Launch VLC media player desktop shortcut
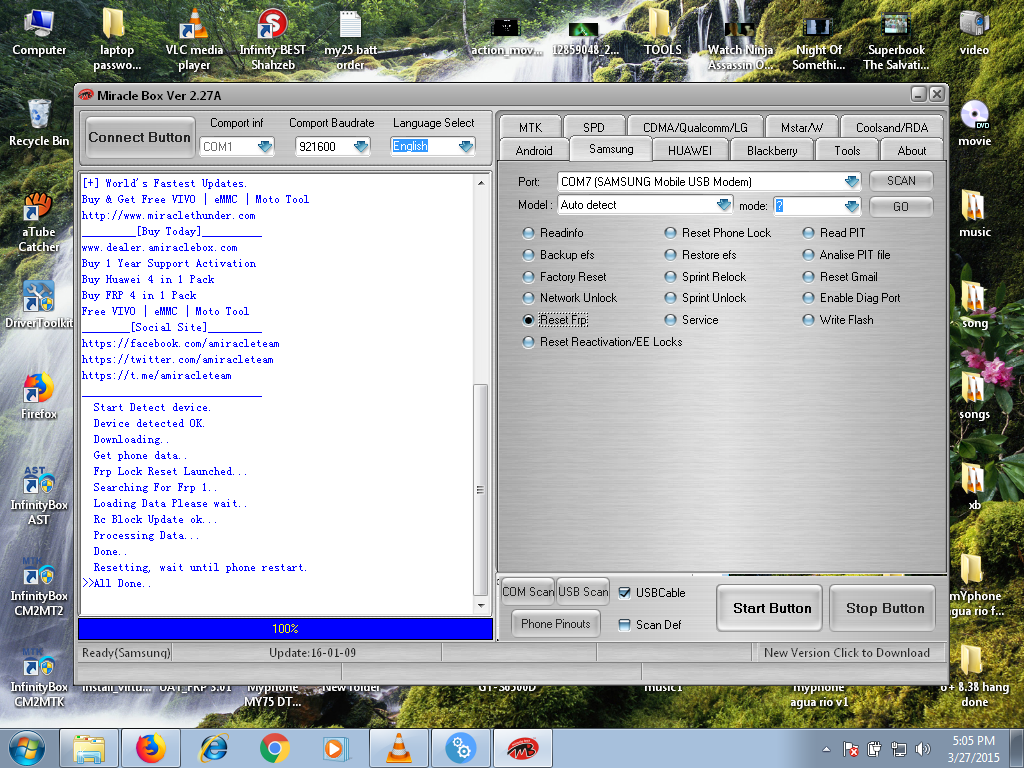This screenshot has width=1024, height=768. pos(194,39)
